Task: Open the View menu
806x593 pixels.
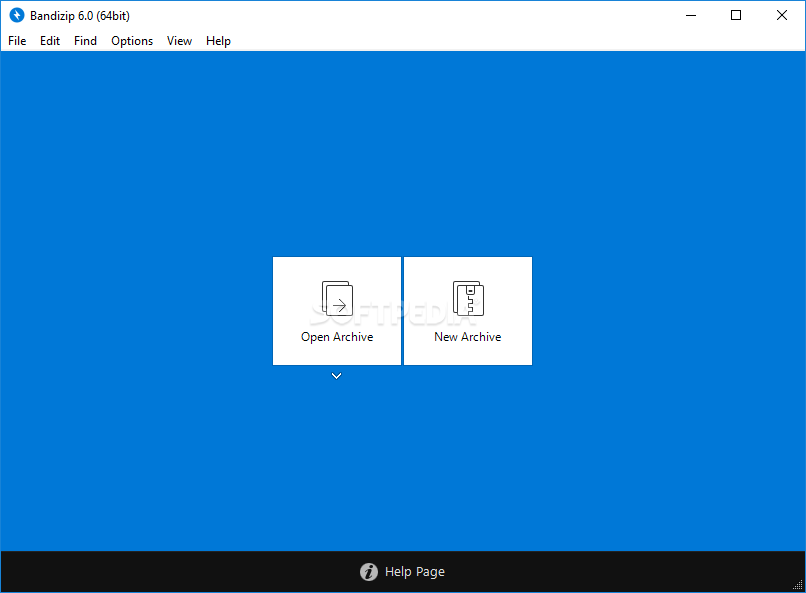Action: click(179, 41)
